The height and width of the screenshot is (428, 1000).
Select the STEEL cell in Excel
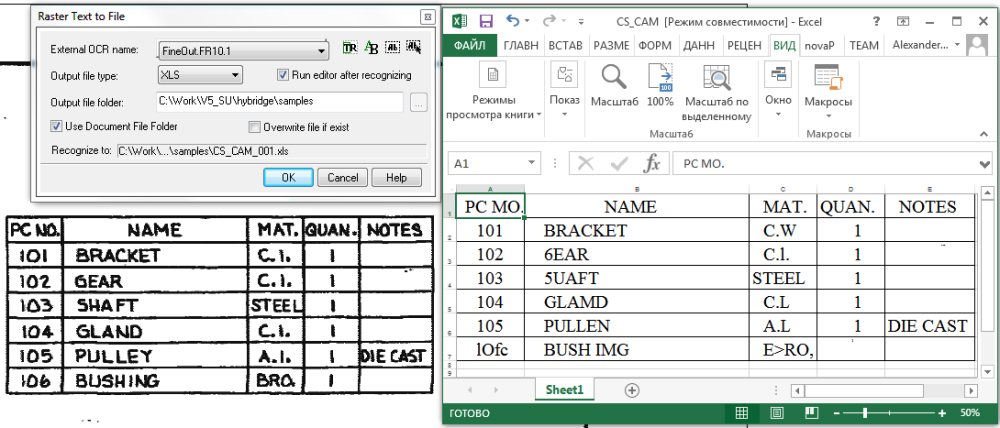point(783,278)
